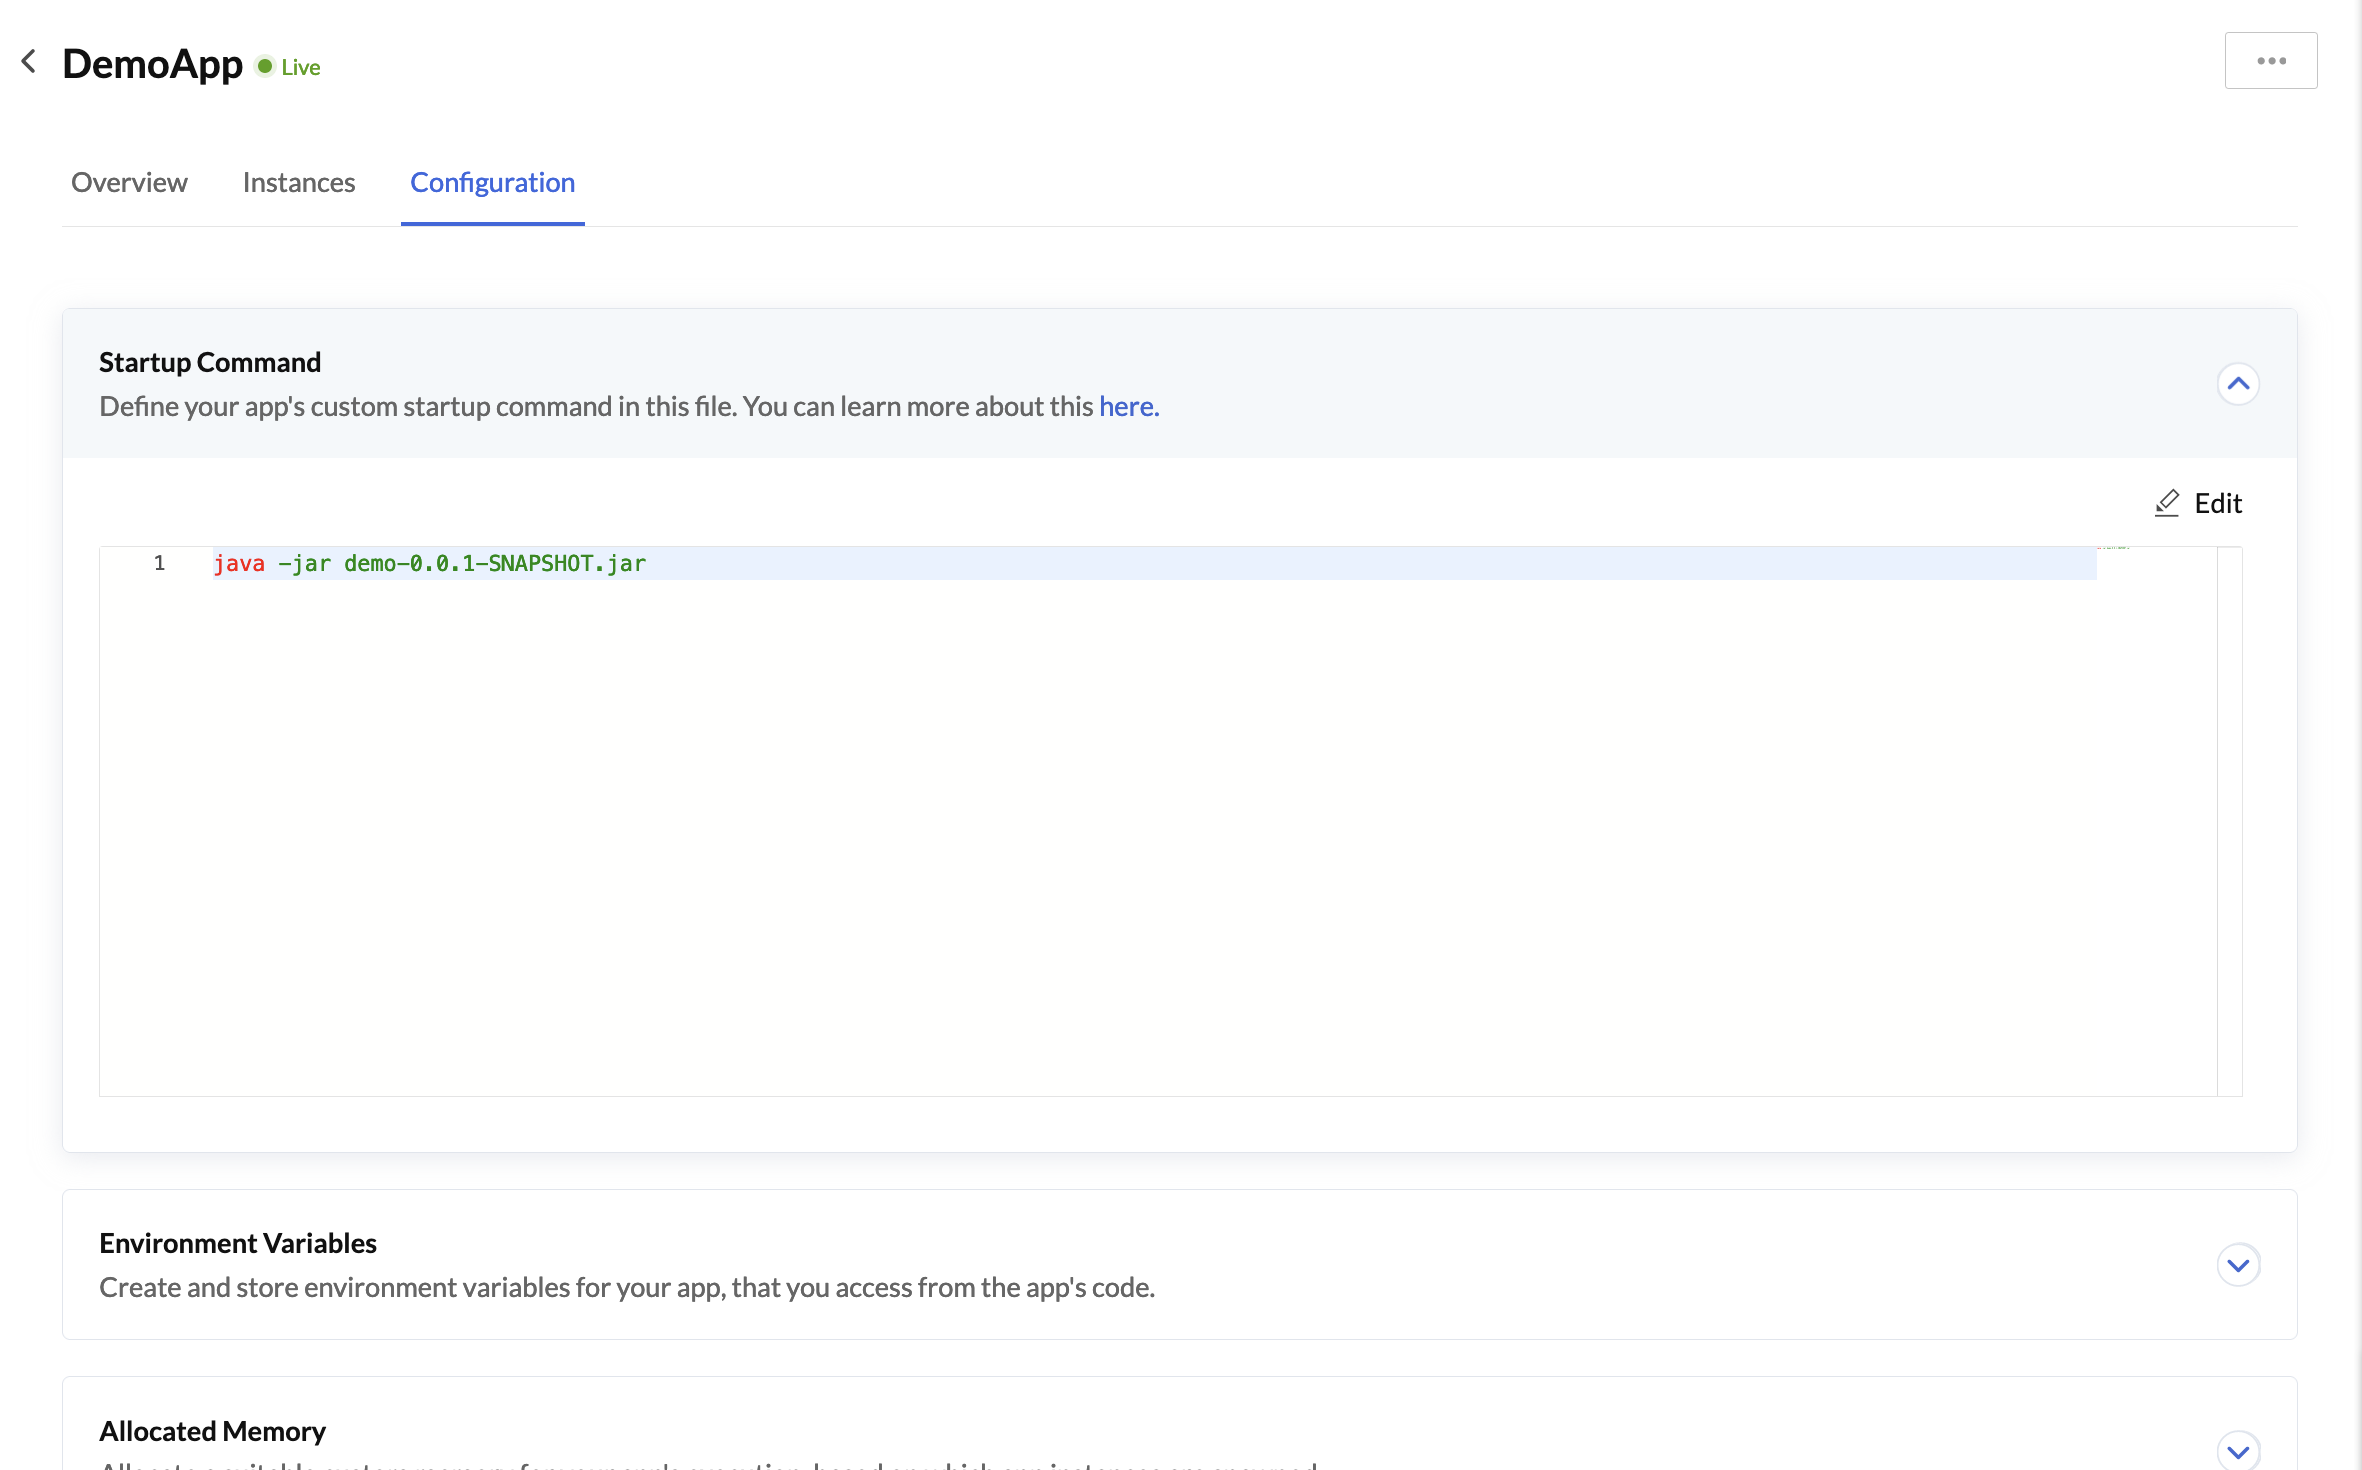Click the Edit button for startup command
The width and height of the screenshot is (2362, 1470).
[x=2198, y=503]
